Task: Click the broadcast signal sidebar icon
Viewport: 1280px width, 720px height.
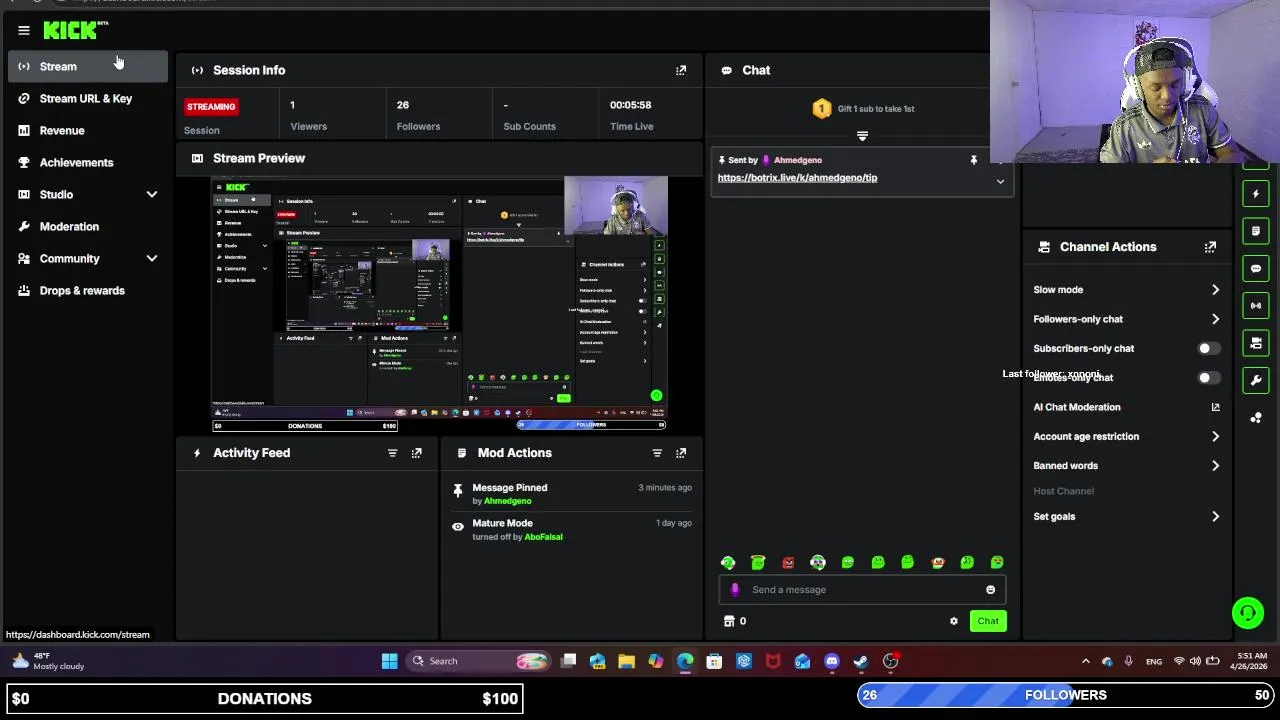Action: pos(1256,305)
